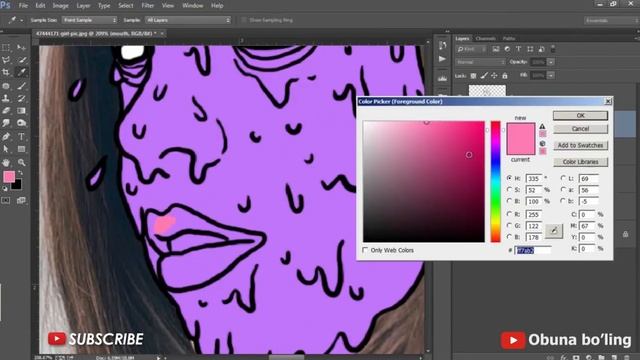640x360 pixels.
Task: Filter layers by adjustment type
Action: point(507,49)
